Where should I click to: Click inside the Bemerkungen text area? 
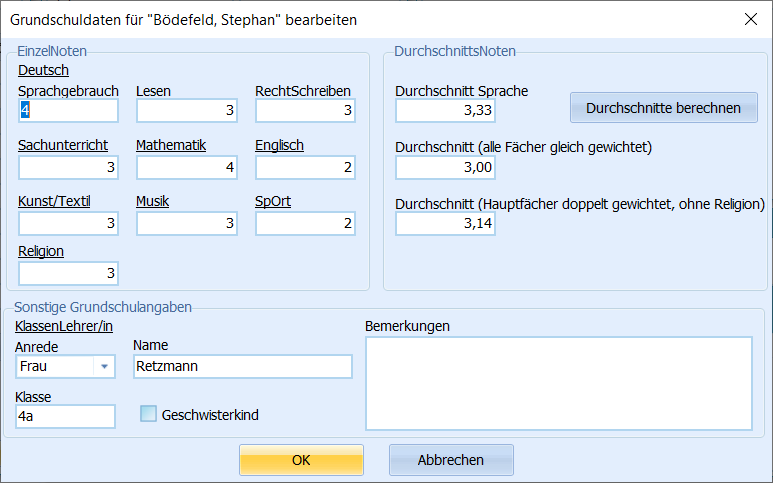point(559,383)
